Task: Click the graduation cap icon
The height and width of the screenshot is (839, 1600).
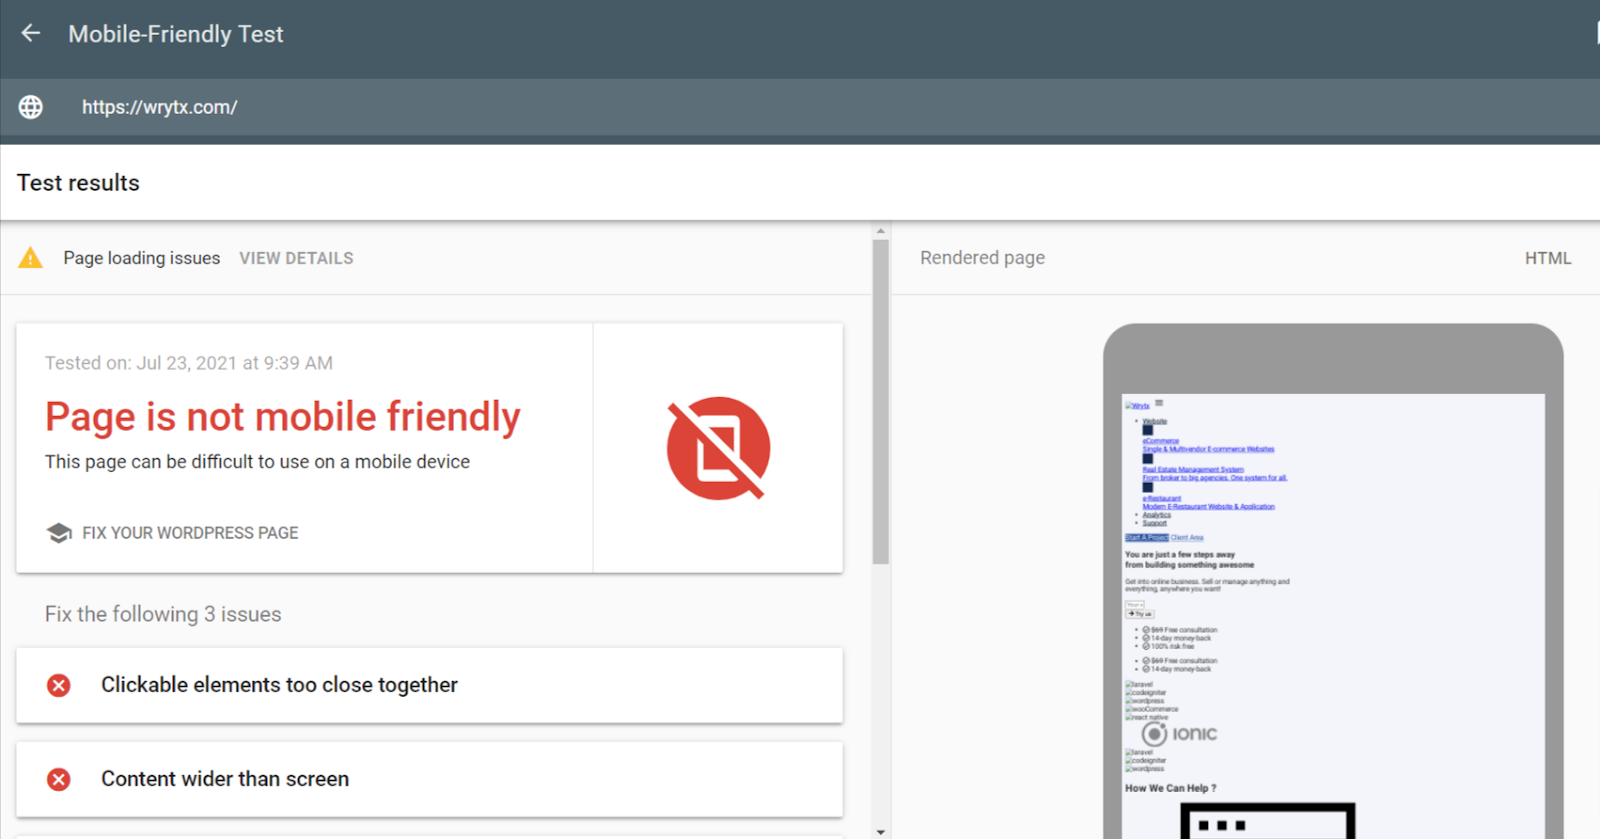Action: tap(59, 533)
